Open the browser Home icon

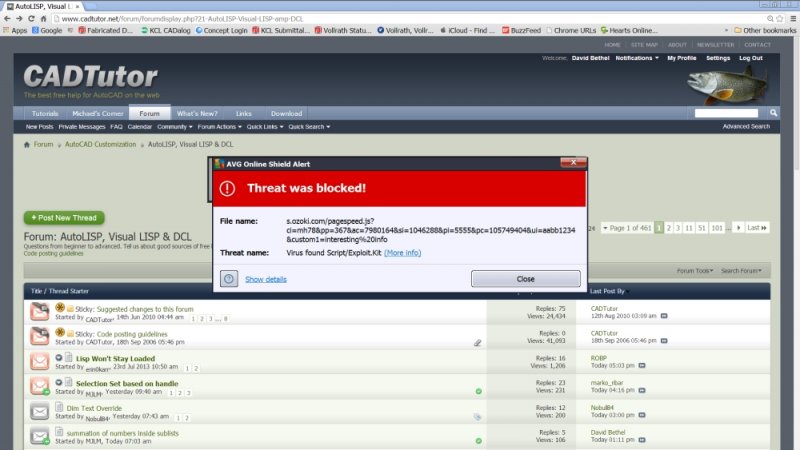tap(43, 18)
